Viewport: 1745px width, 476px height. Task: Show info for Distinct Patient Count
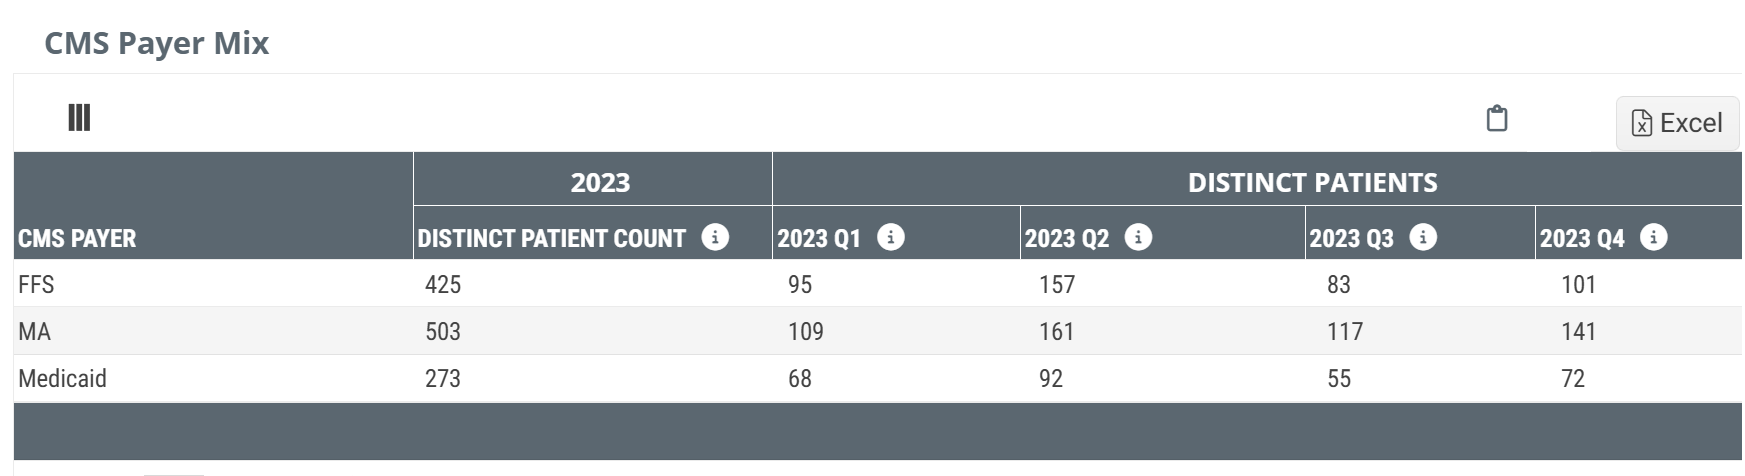715,237
